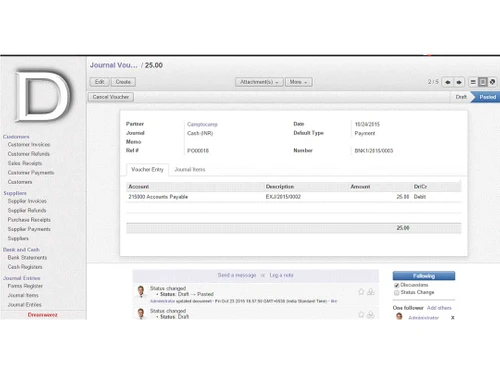Go to the previous record arrow
Viewport: 500px width, 375px height.
(448, 82)
